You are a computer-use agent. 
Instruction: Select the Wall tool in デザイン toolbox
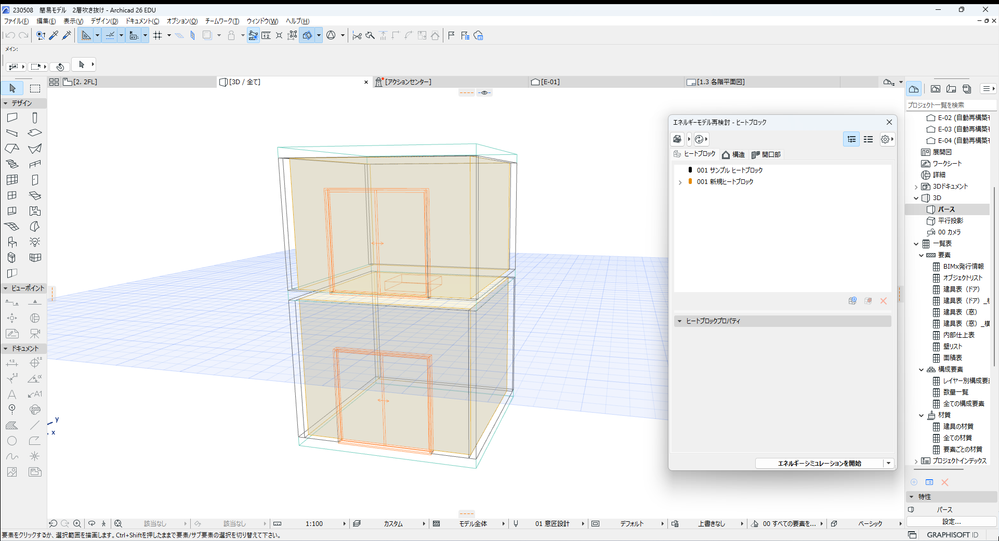(x=12, y=118)
